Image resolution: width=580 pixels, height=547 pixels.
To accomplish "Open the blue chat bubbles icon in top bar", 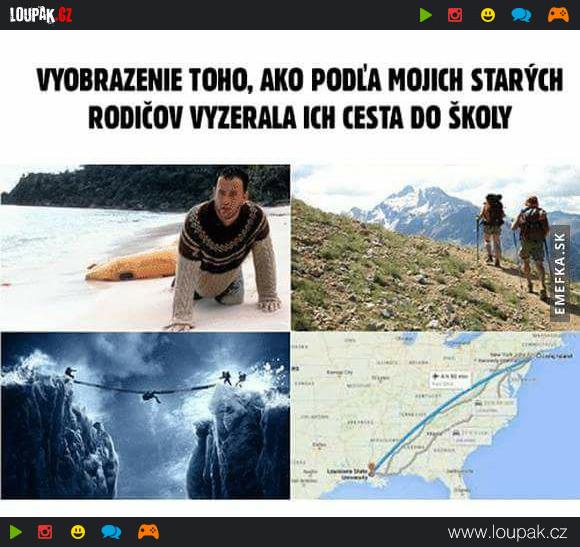I will pyautogui.click(x=521, y=15).
